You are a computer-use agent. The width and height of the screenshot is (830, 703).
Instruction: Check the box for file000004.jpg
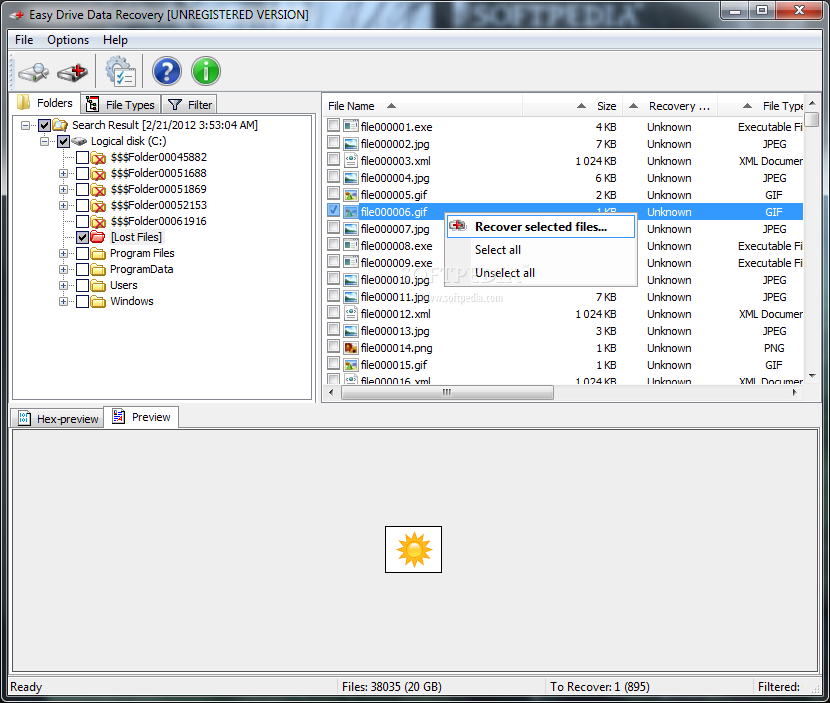(333, 176)
